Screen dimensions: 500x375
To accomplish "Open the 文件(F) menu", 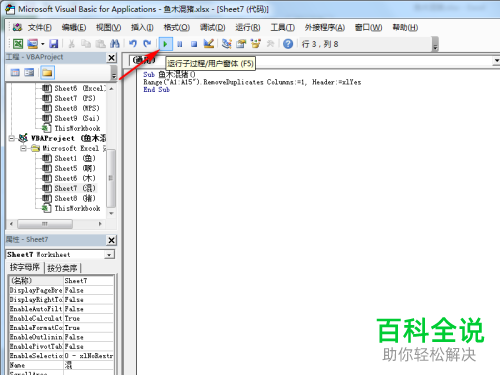I will 40,27.
